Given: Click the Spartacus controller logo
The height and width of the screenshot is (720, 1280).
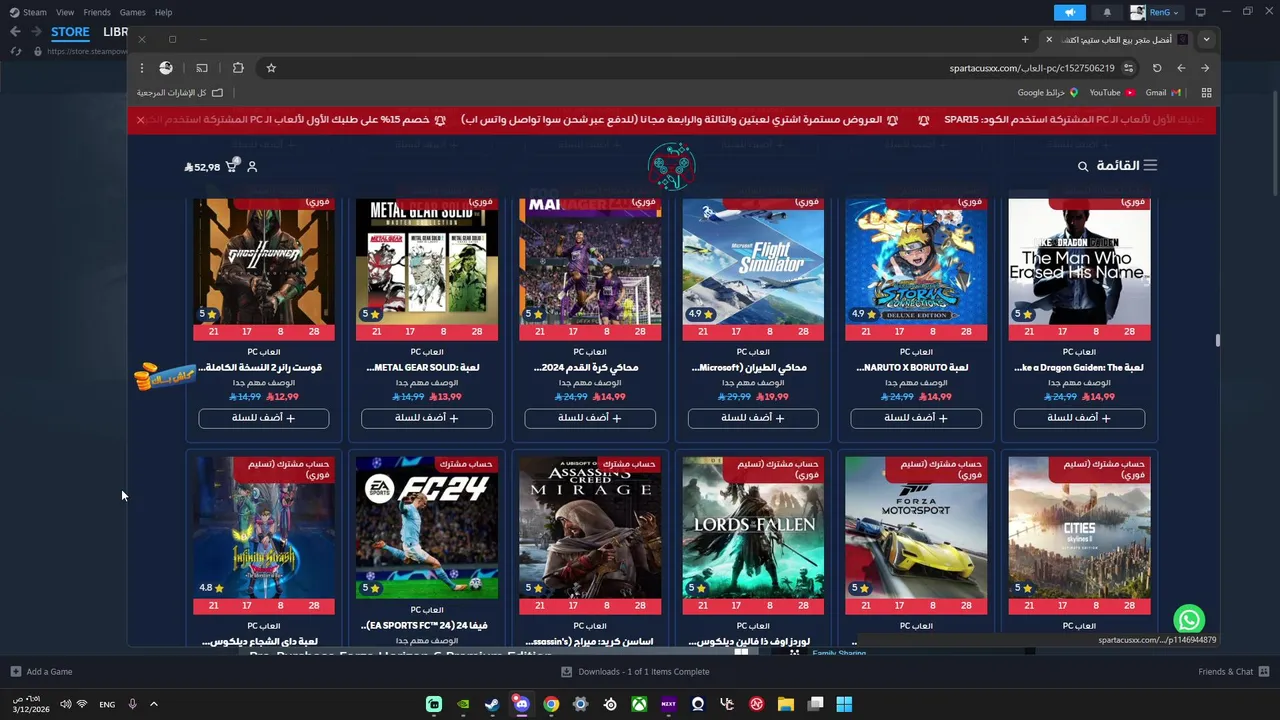Looking at the screenshot, I should coord(671,166).
